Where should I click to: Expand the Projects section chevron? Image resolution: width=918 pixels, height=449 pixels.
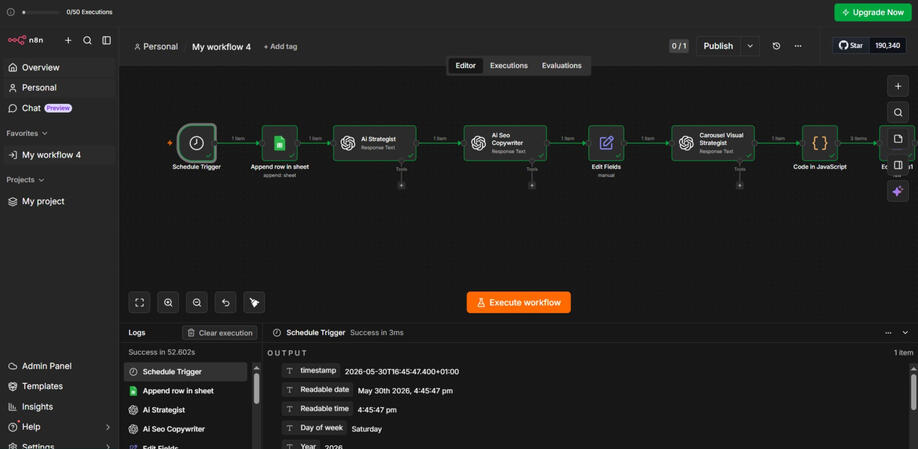point(42,180)
